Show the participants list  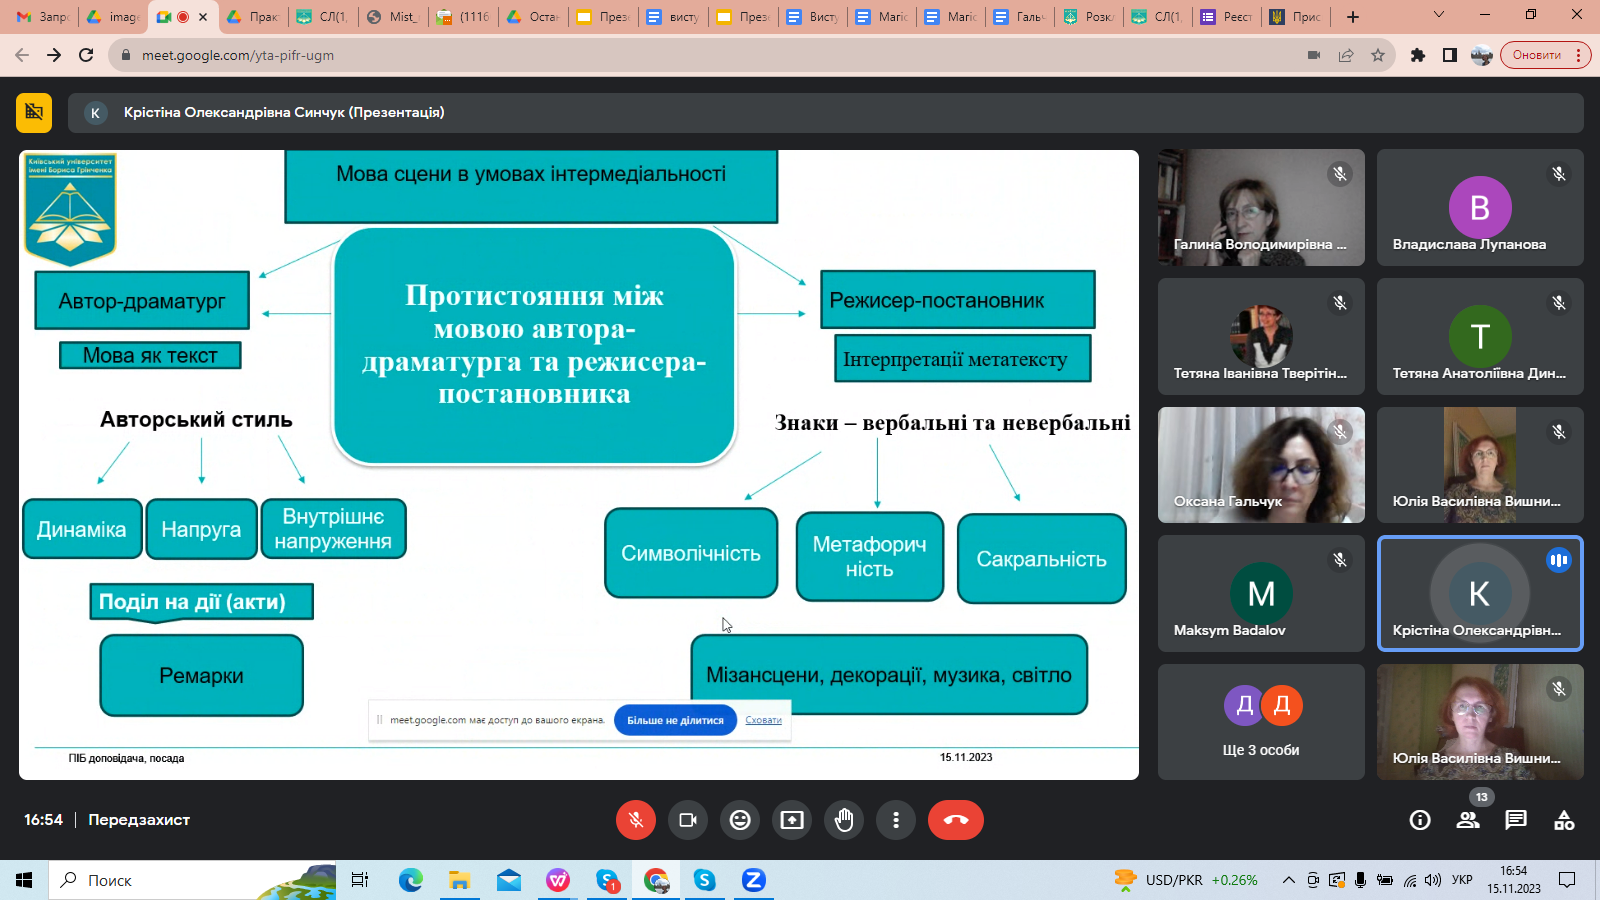tap(1468, 820)
